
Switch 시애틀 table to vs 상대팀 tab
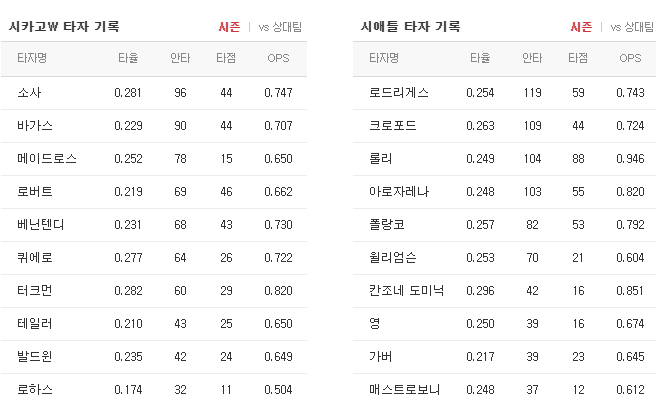point(632,27)
